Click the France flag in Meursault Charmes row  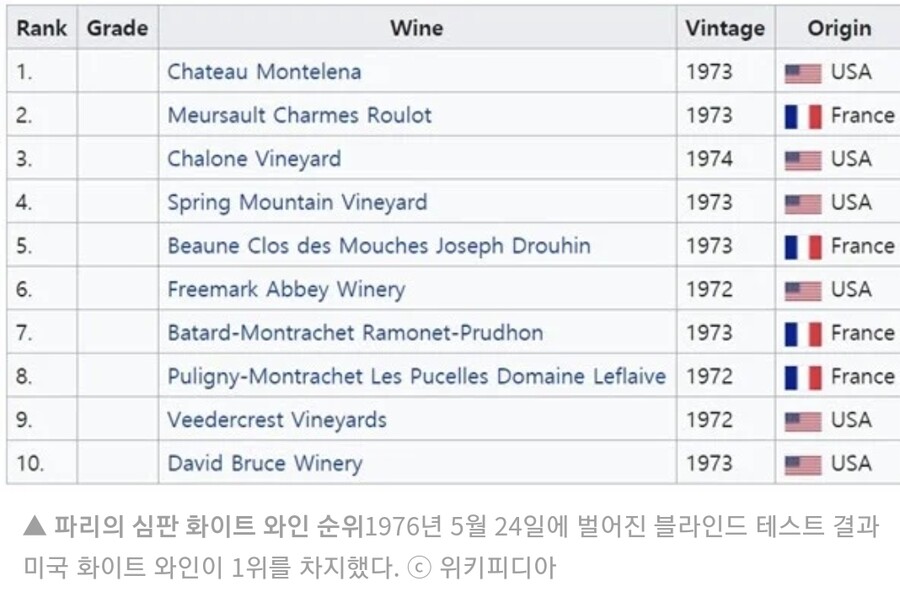803,117
